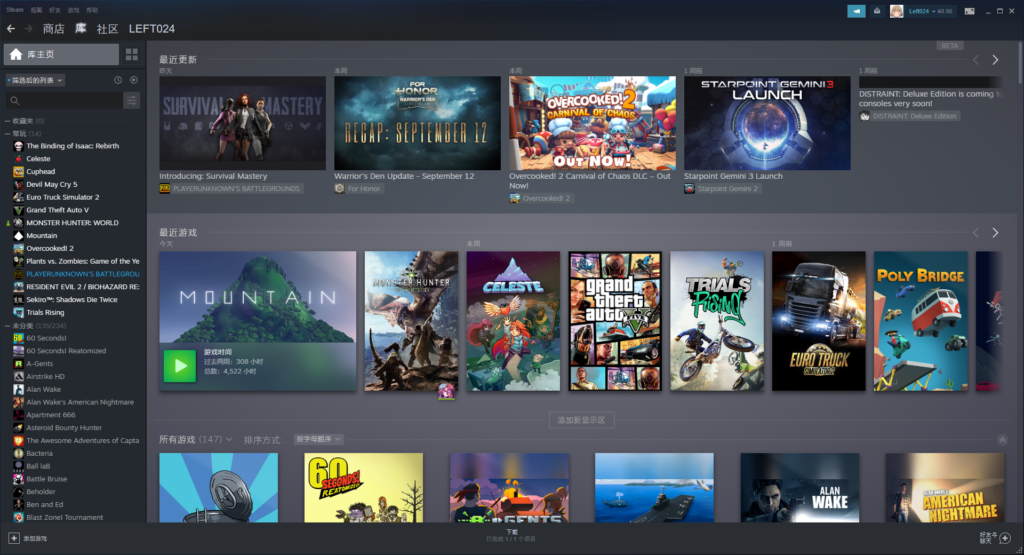This screenshot has width=1024, height=555.
Task: Select Cuphead in the game list
Action: point(40,172)
